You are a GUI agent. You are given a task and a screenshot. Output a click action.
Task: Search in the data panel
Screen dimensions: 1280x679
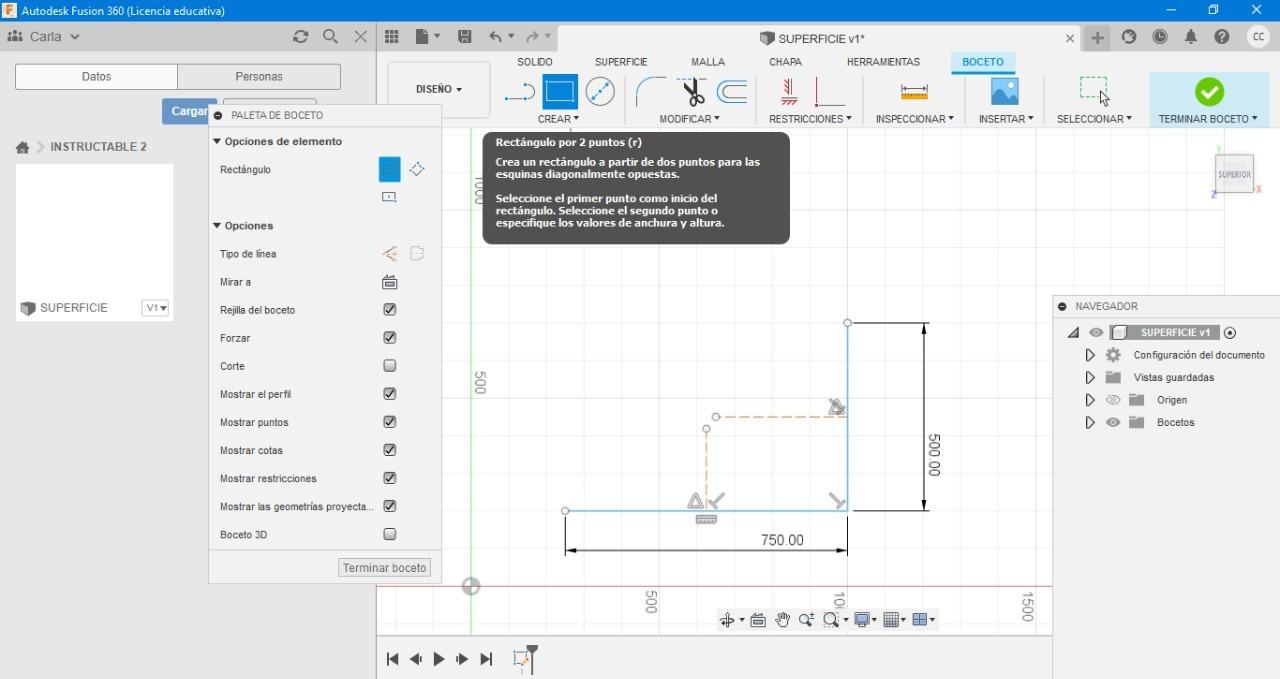click(330, 36)
